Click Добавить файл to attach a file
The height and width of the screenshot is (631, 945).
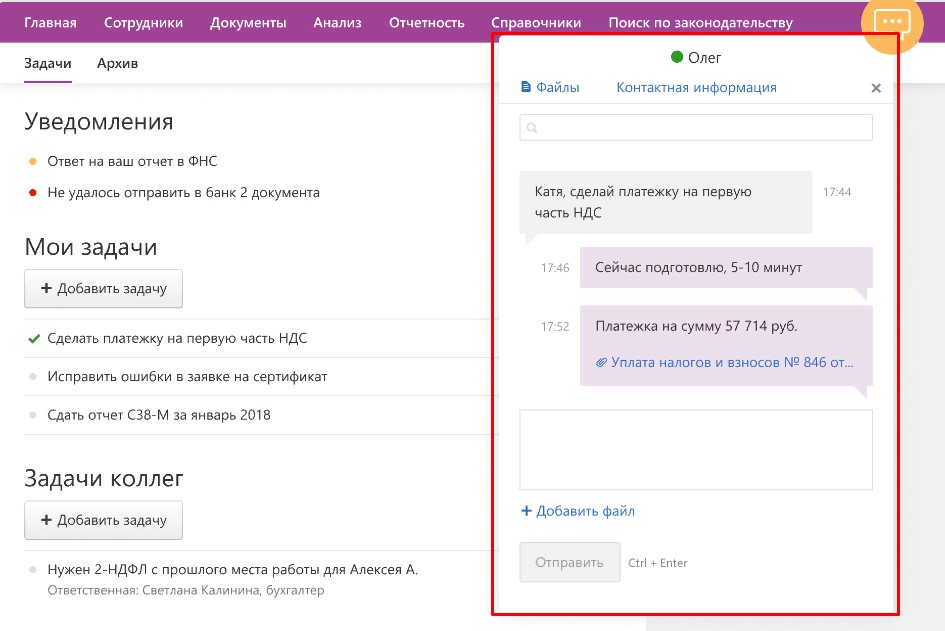(x=578, y=511)
